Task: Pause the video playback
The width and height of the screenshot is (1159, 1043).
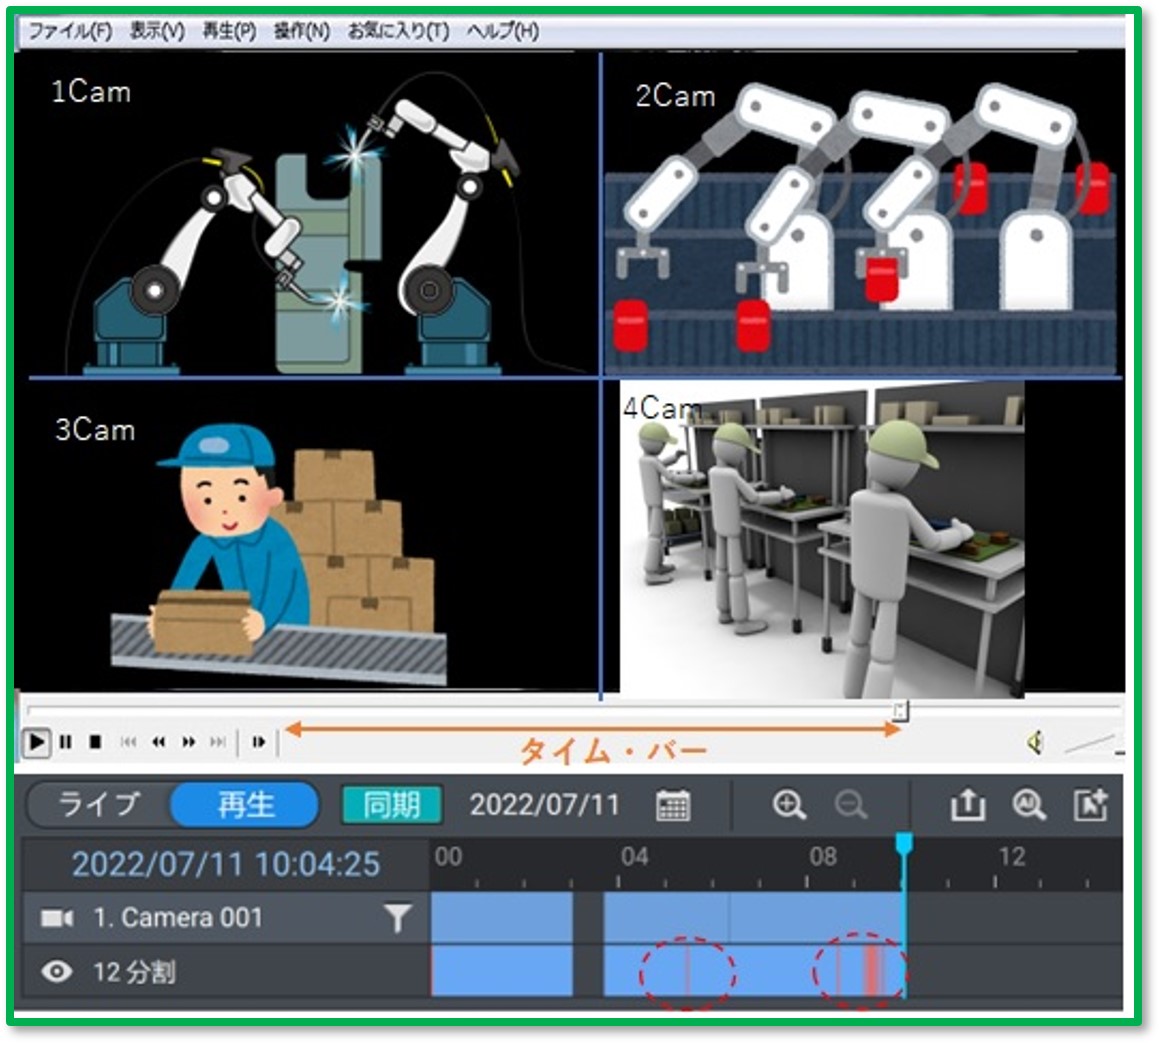Action: (66, 742)
